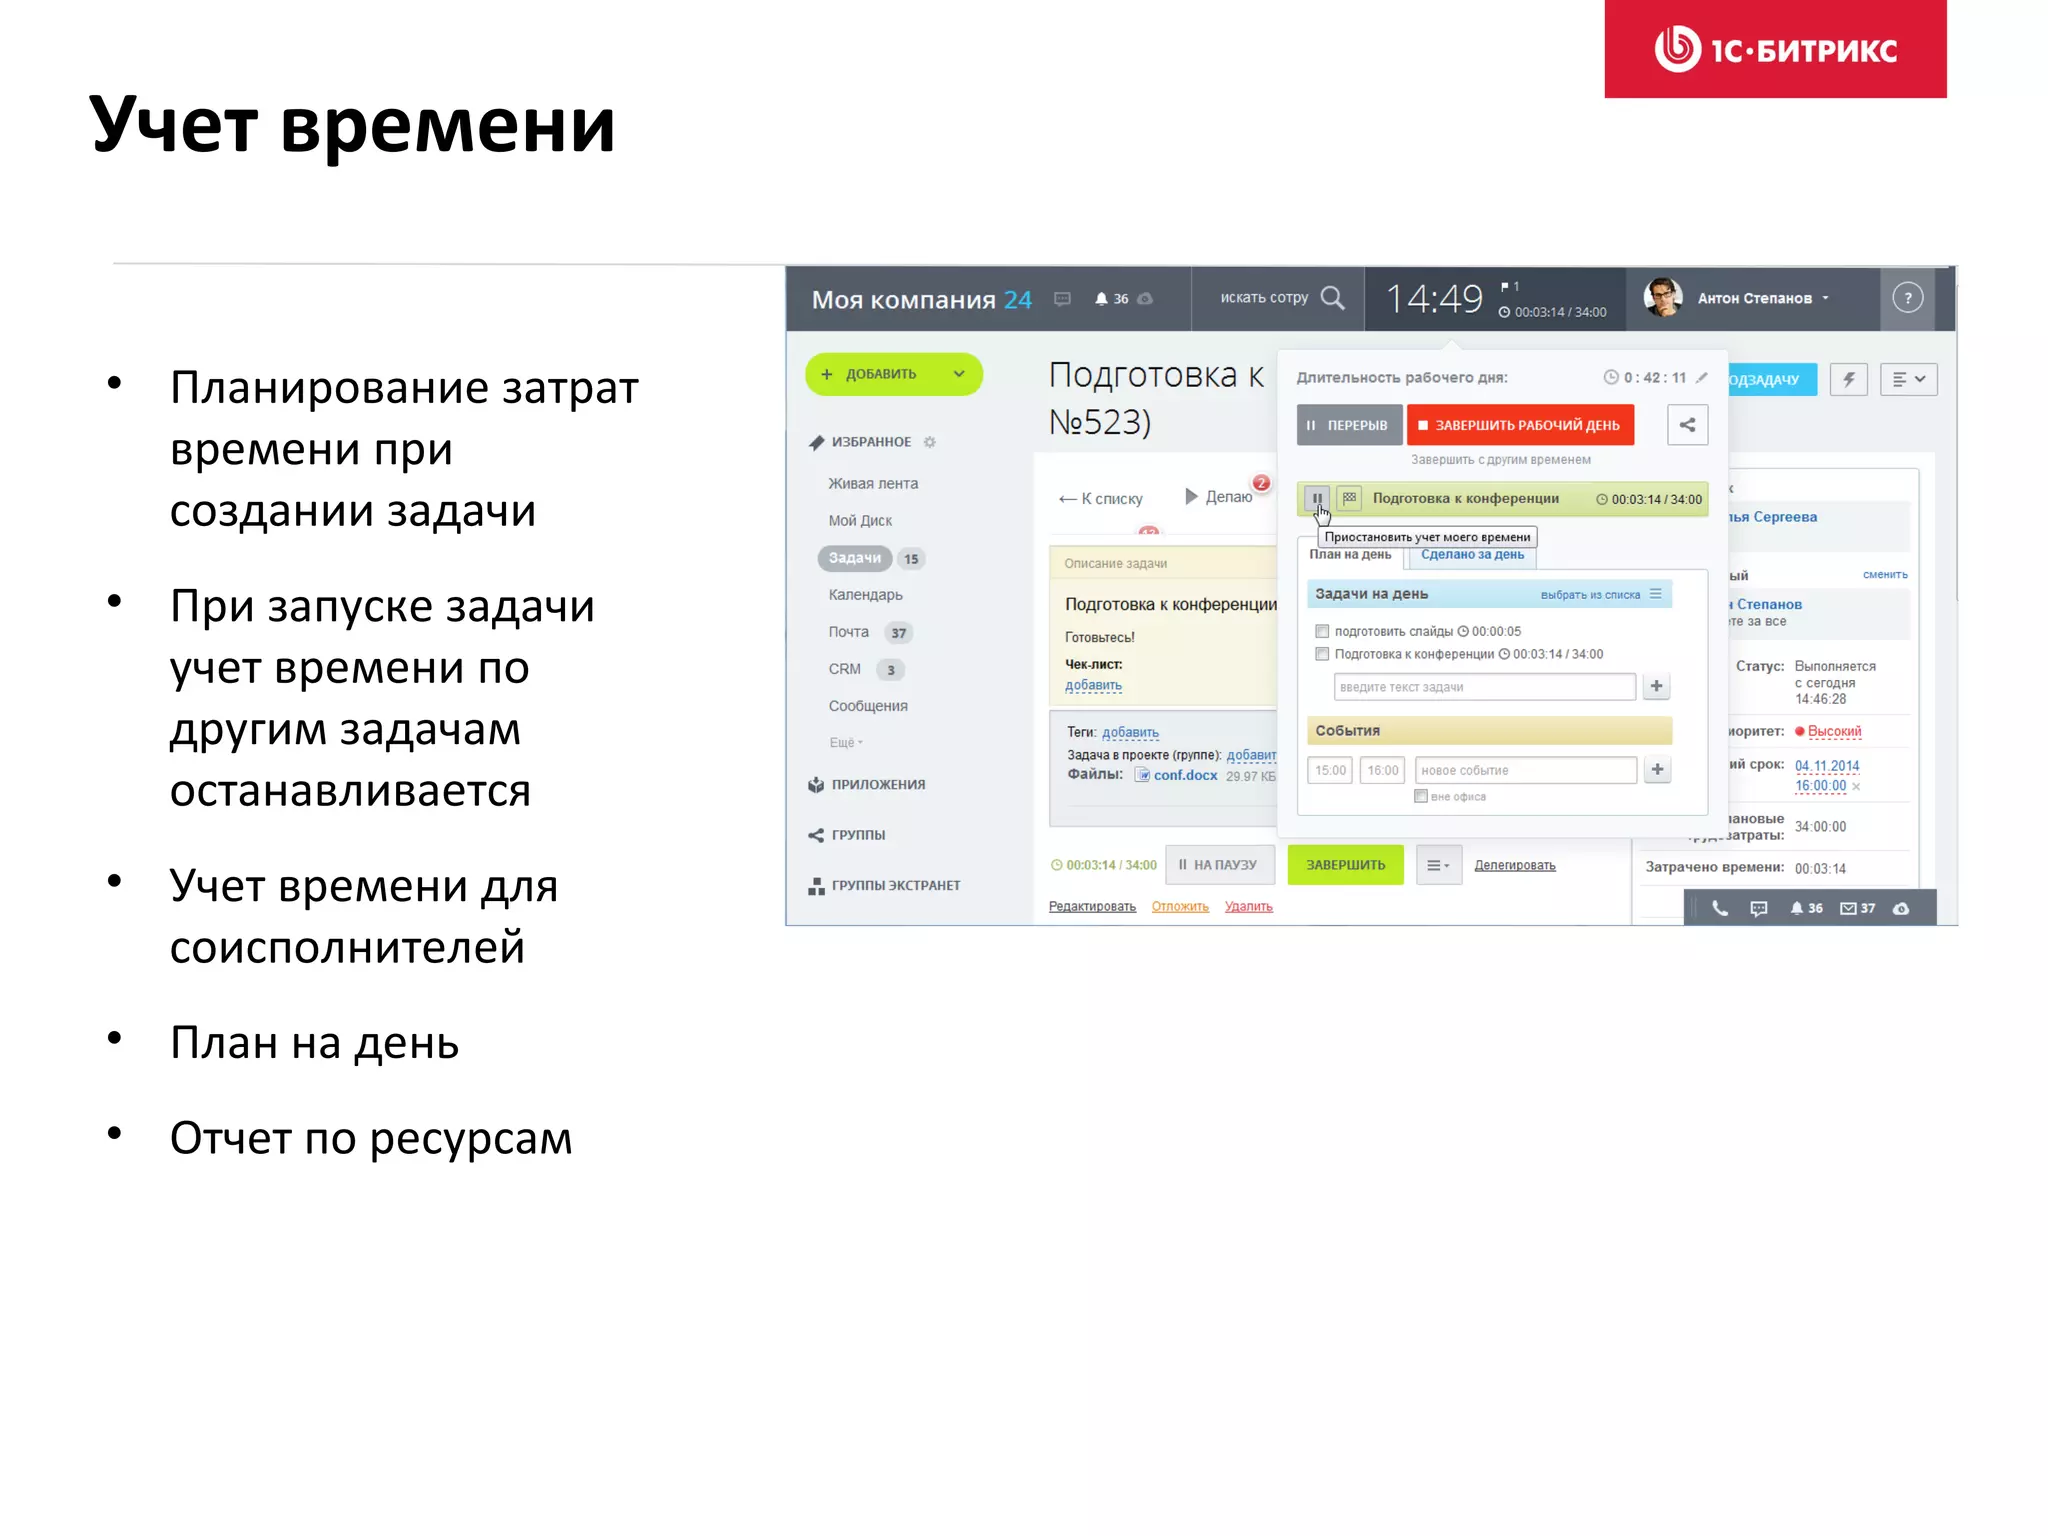Screen dimensions: 2048x1536
Task: Change the Высокий priority value
Action: point(1834,731)
